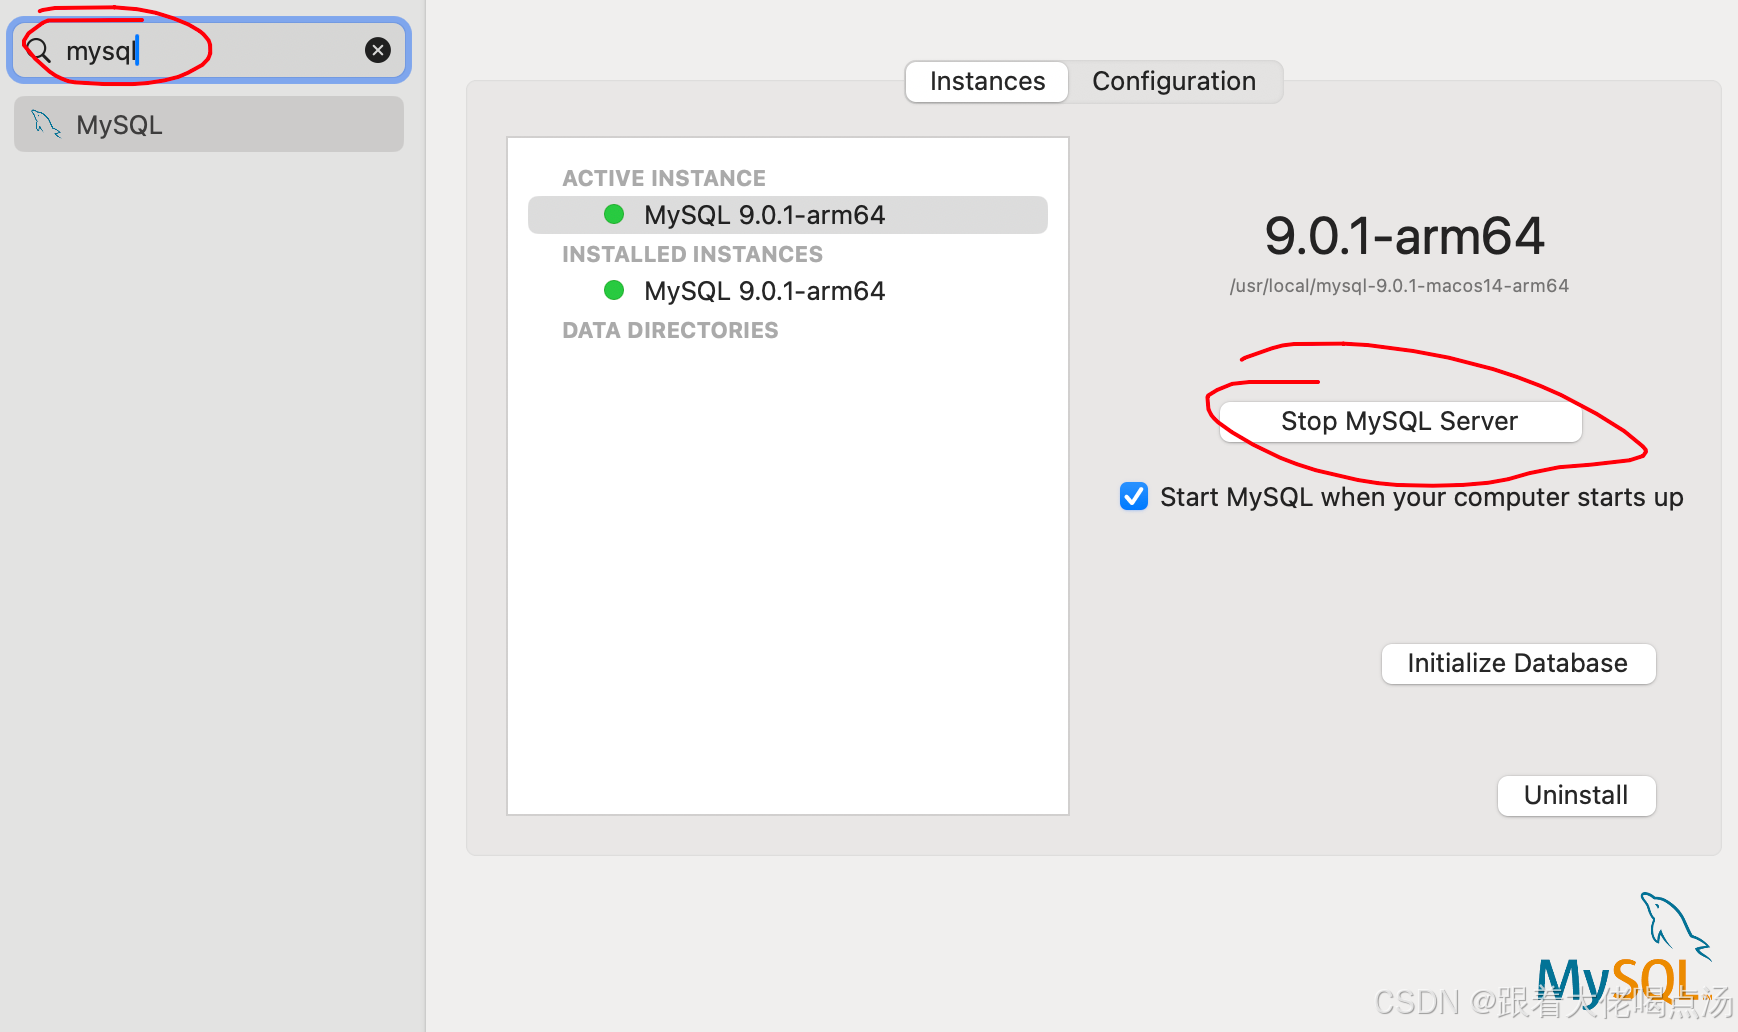This screenshot has width=1738, height=1032.
Task: Select MySQL 9.0.1-arm64 under Installed Instances
Action: (x=788, y=291)
